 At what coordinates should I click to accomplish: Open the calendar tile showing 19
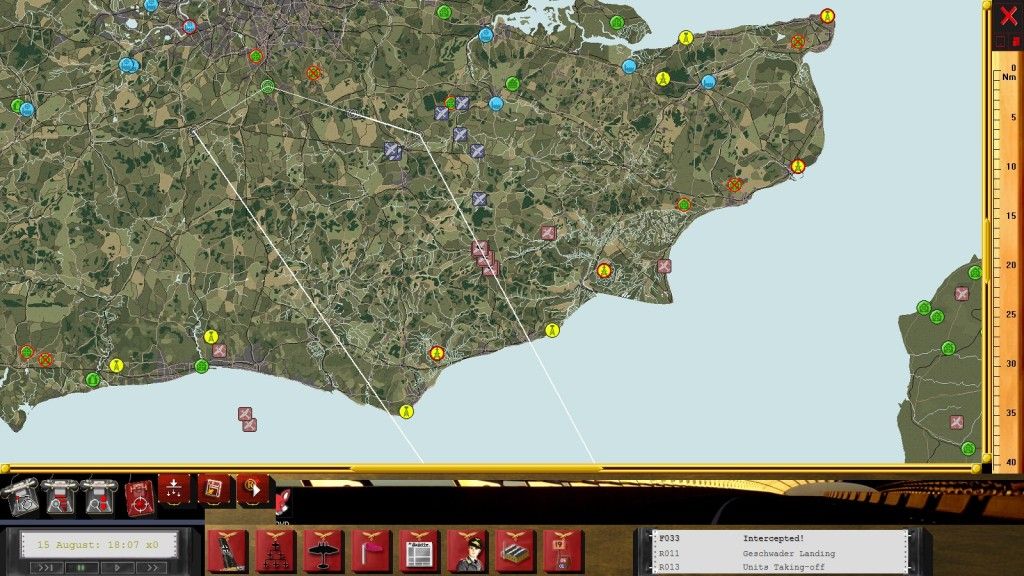(563, 552)
